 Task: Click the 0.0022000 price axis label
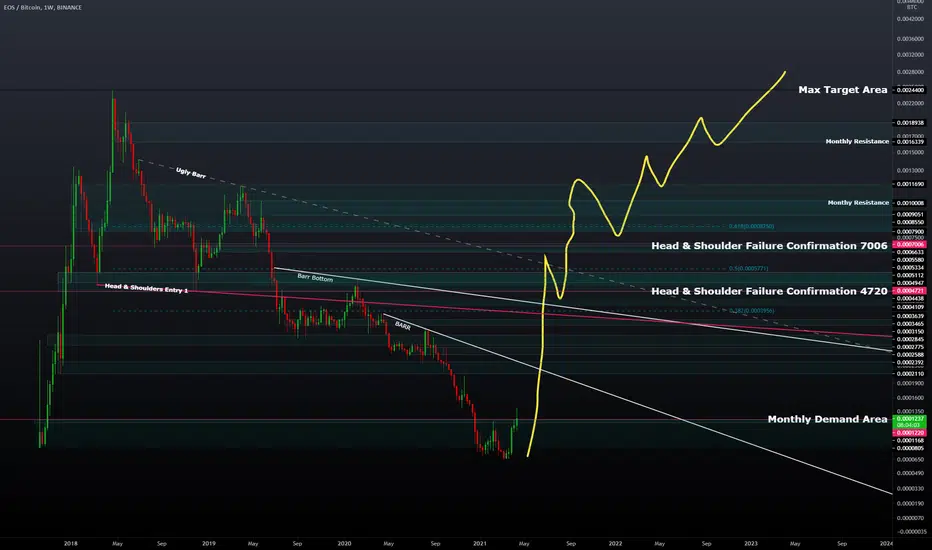coord(910,103)
